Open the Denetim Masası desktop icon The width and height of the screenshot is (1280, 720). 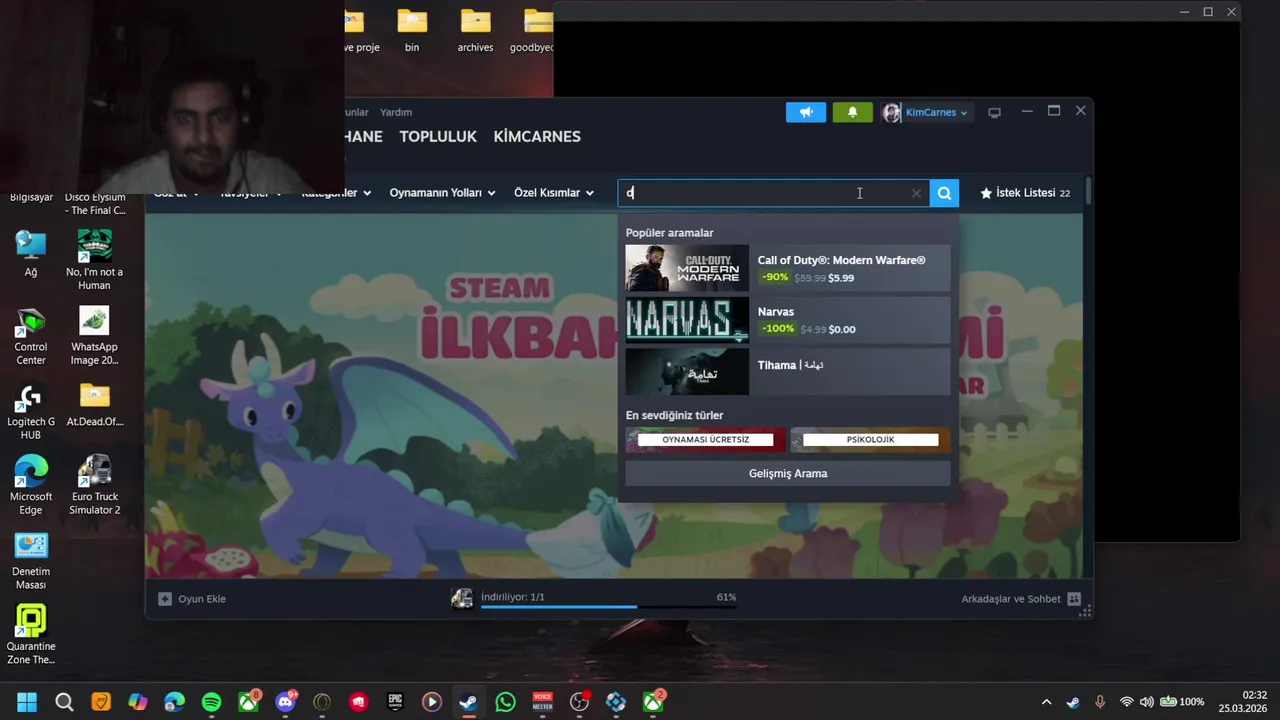(x=31, y=560)
